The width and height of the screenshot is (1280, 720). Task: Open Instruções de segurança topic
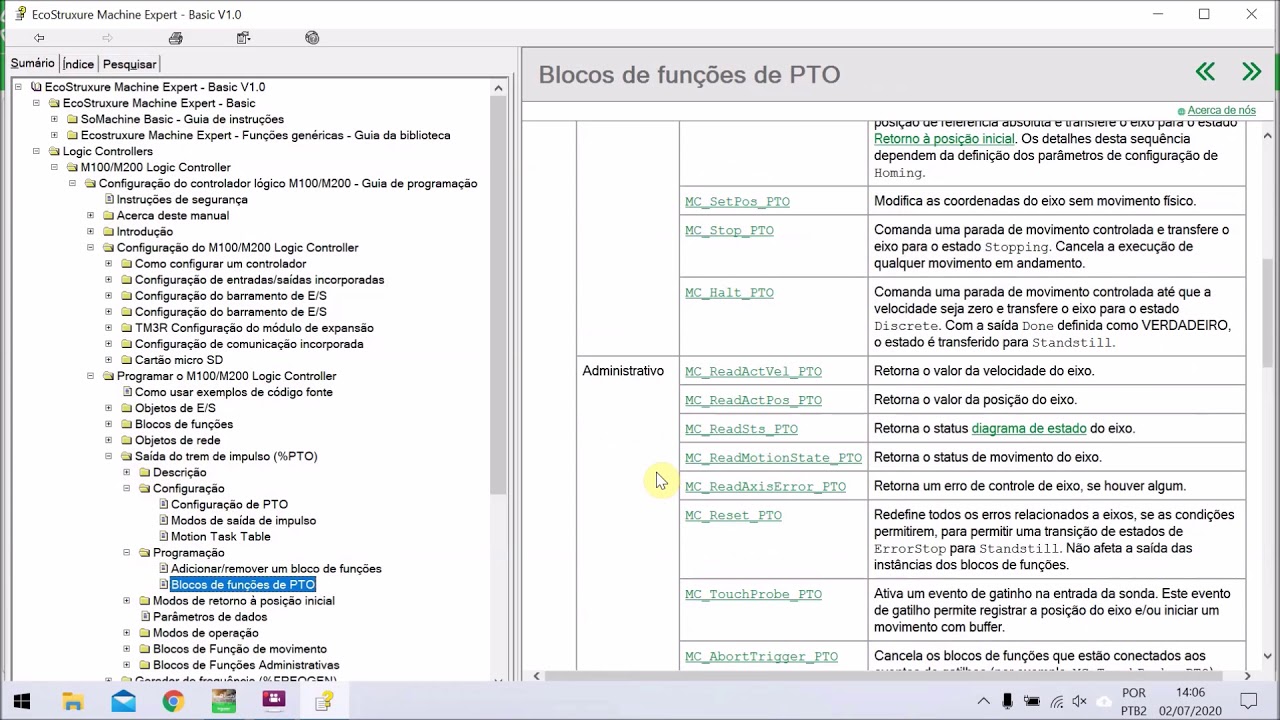click(182, 199)
